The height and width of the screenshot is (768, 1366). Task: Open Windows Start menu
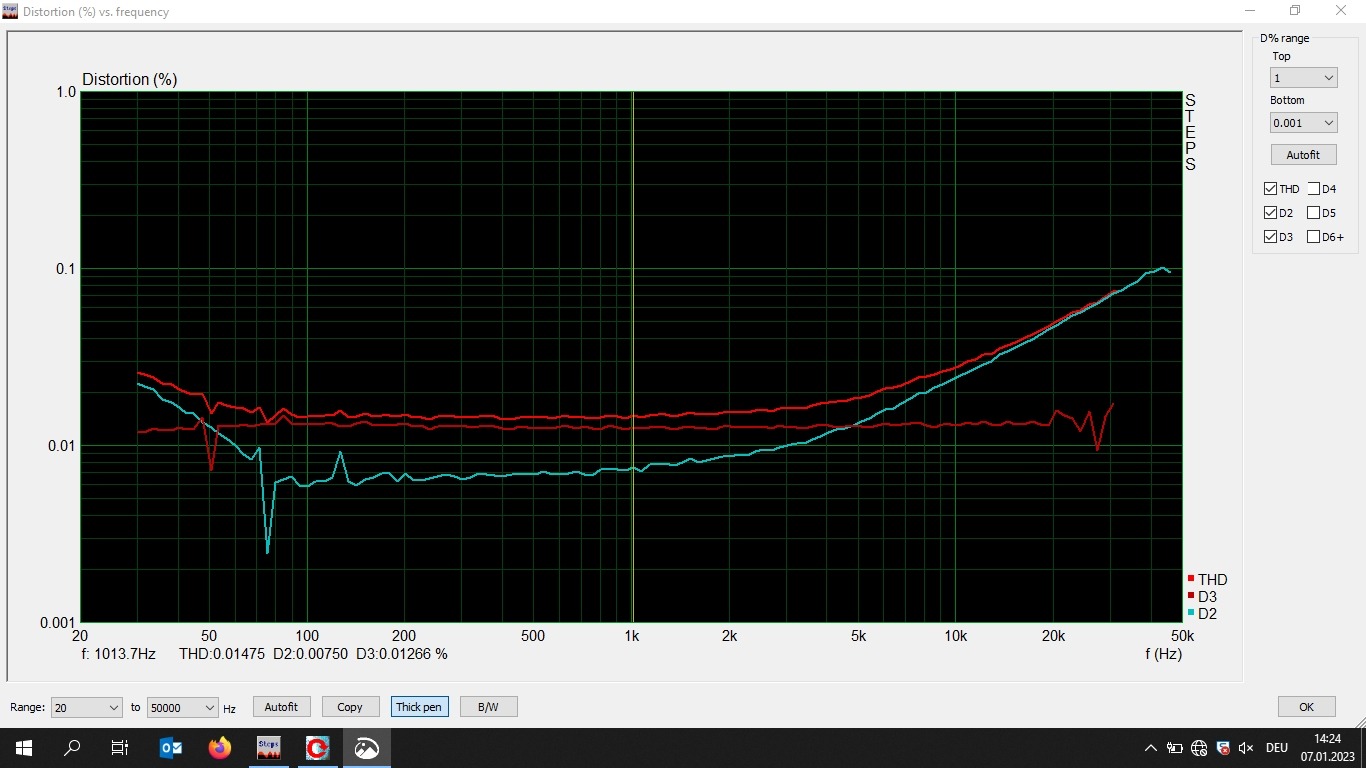[24, 747]
